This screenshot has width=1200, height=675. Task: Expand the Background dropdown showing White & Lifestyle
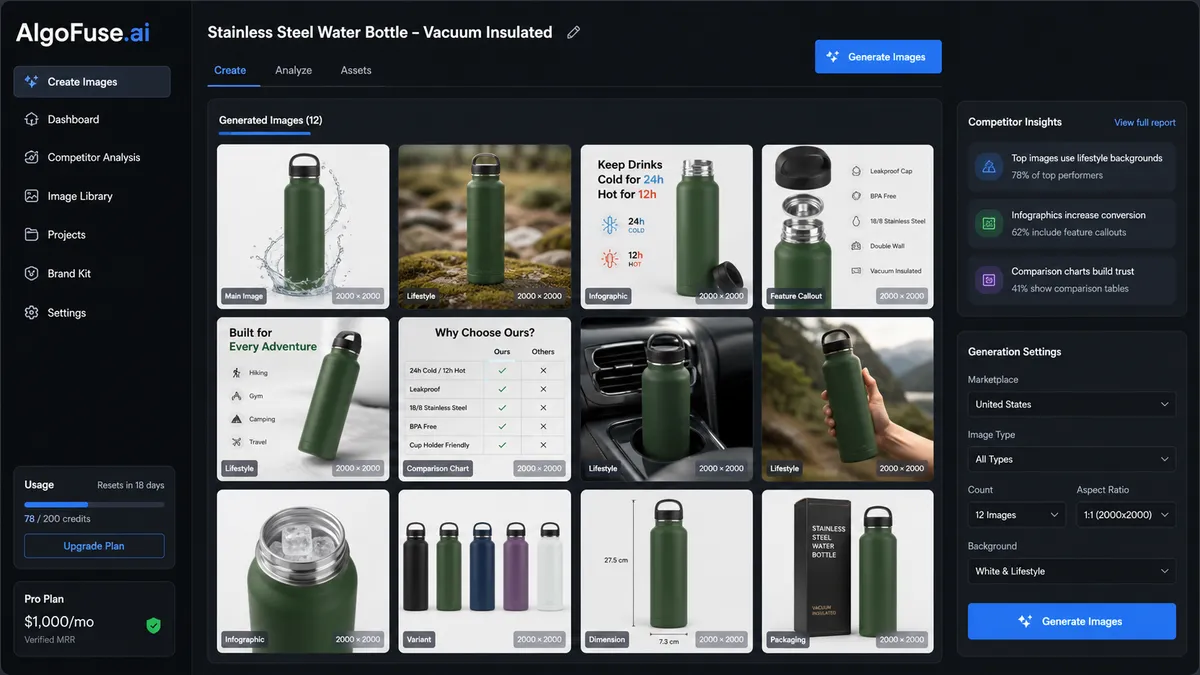1071,571
